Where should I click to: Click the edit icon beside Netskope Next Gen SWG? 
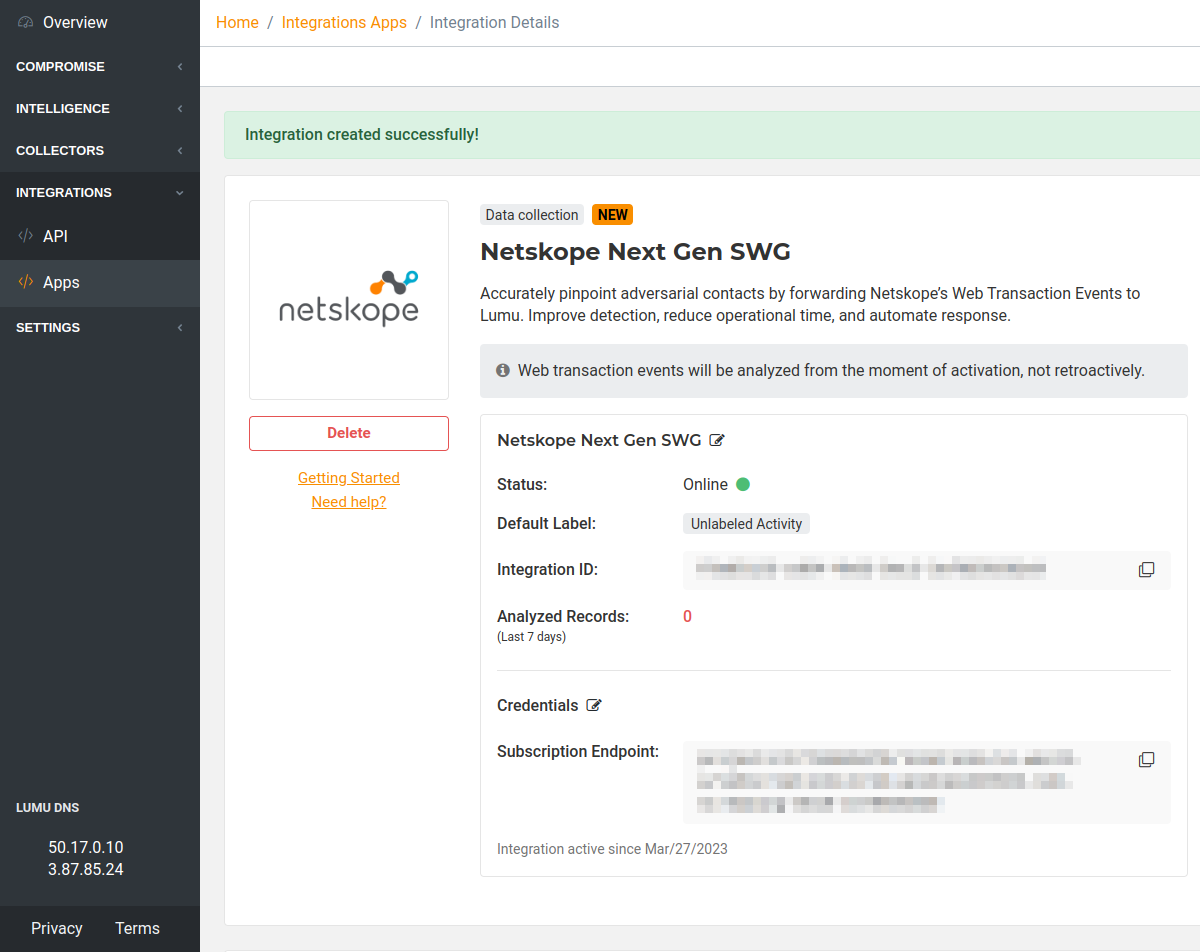pyautogui.click(x=717, y=440)
